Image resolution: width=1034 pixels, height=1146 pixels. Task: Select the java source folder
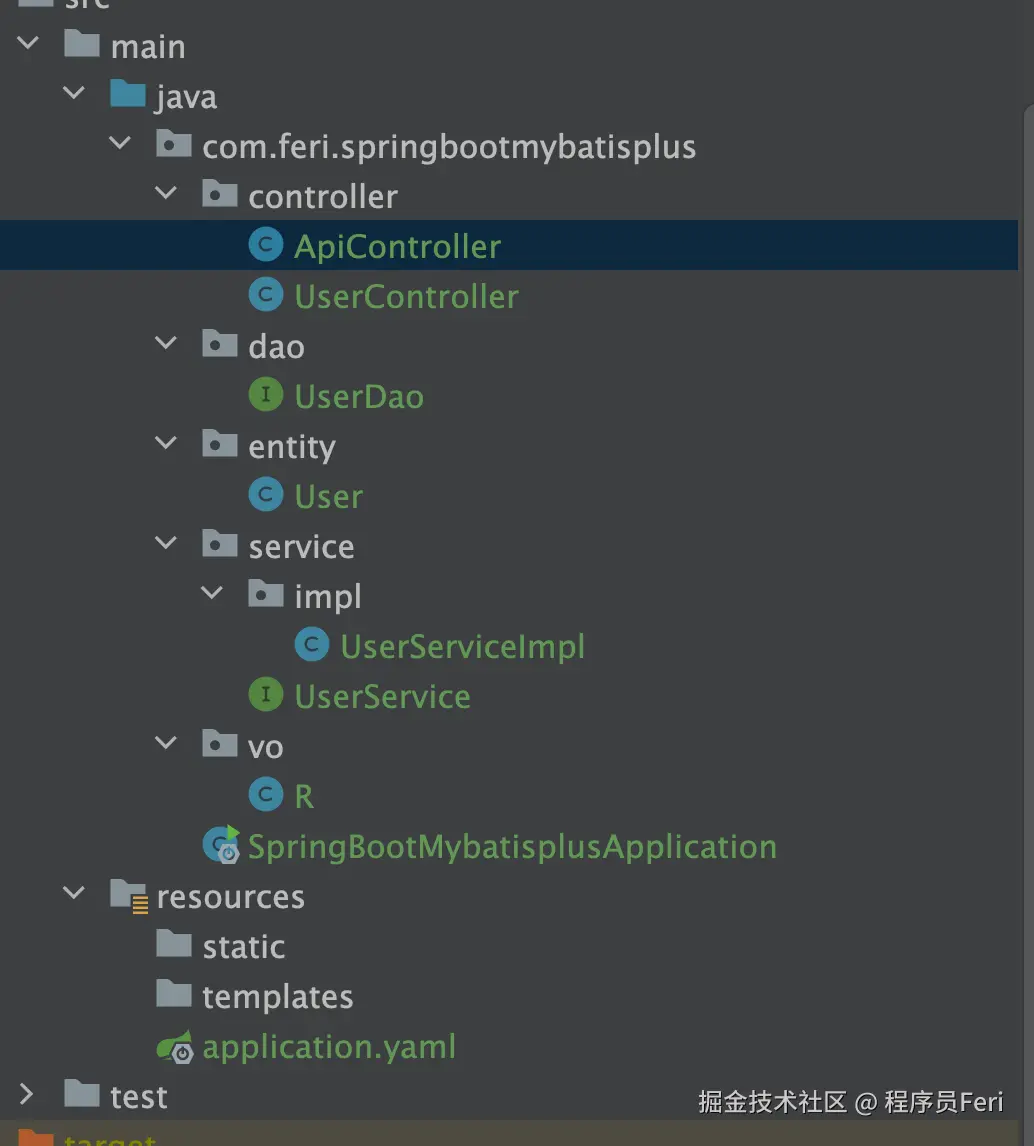186,97
